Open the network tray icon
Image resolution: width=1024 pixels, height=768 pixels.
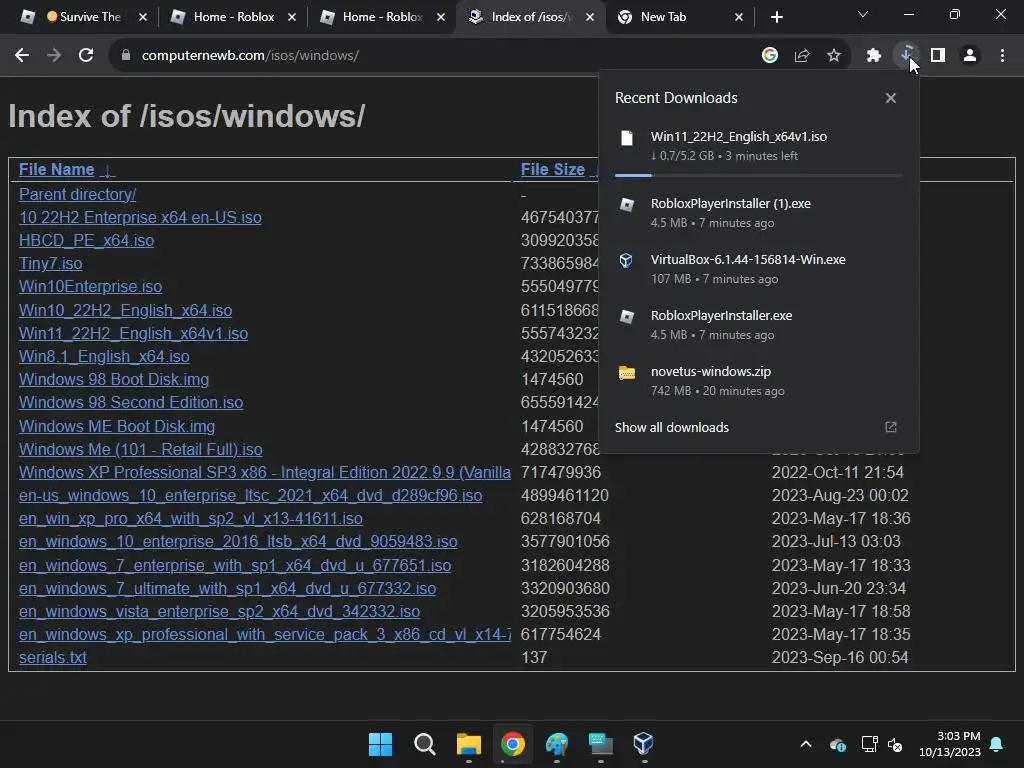pyautogui.click(x=869, y=744)
